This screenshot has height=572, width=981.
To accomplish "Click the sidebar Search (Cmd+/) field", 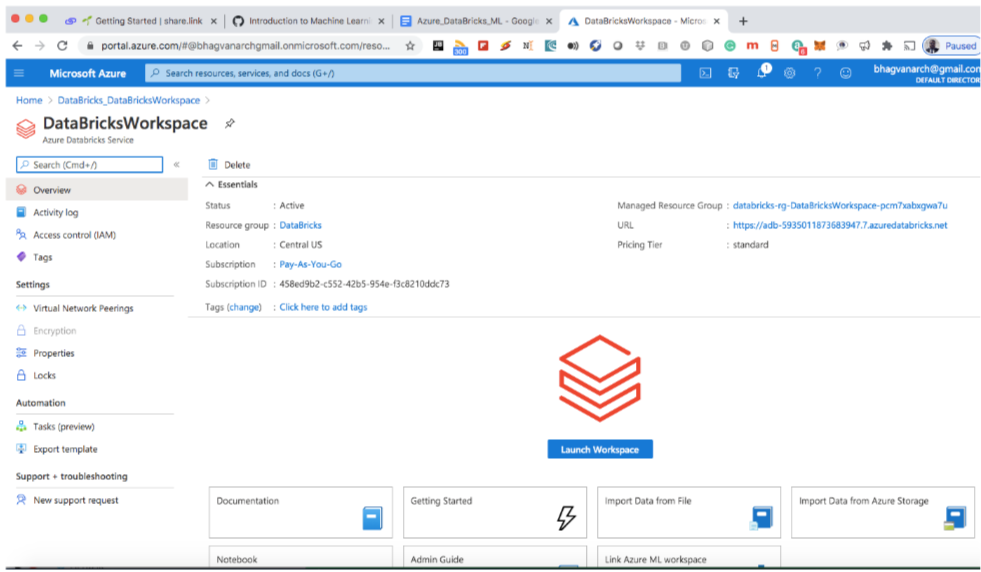I will coord(89,165).
